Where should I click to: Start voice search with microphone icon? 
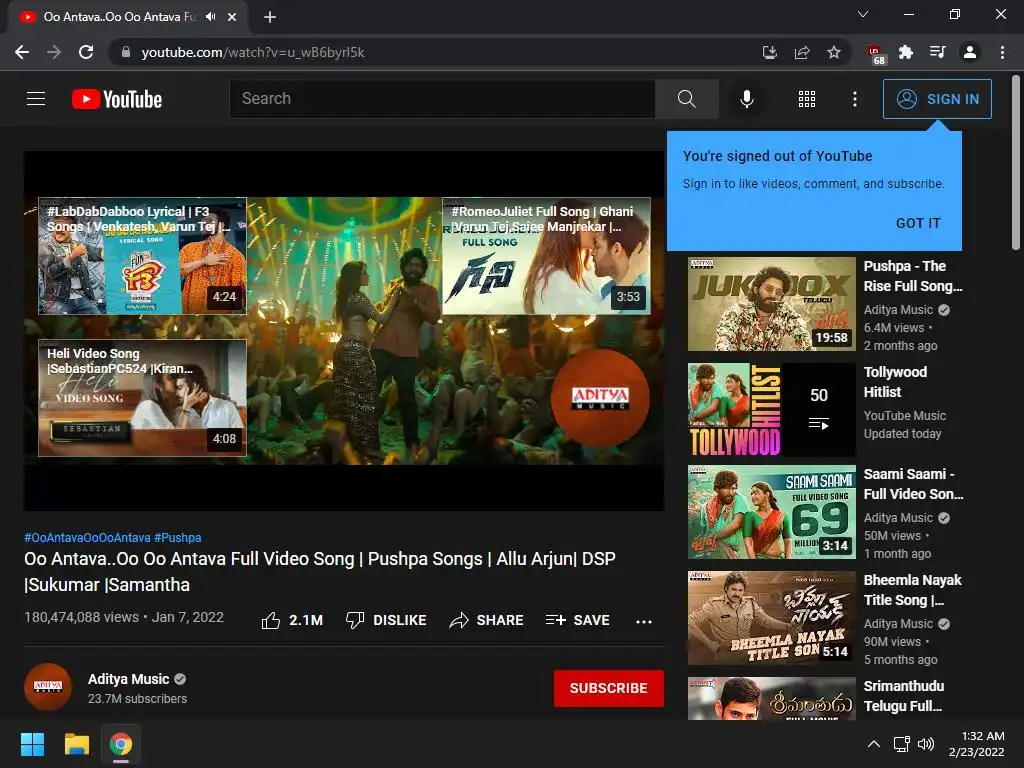746,99
